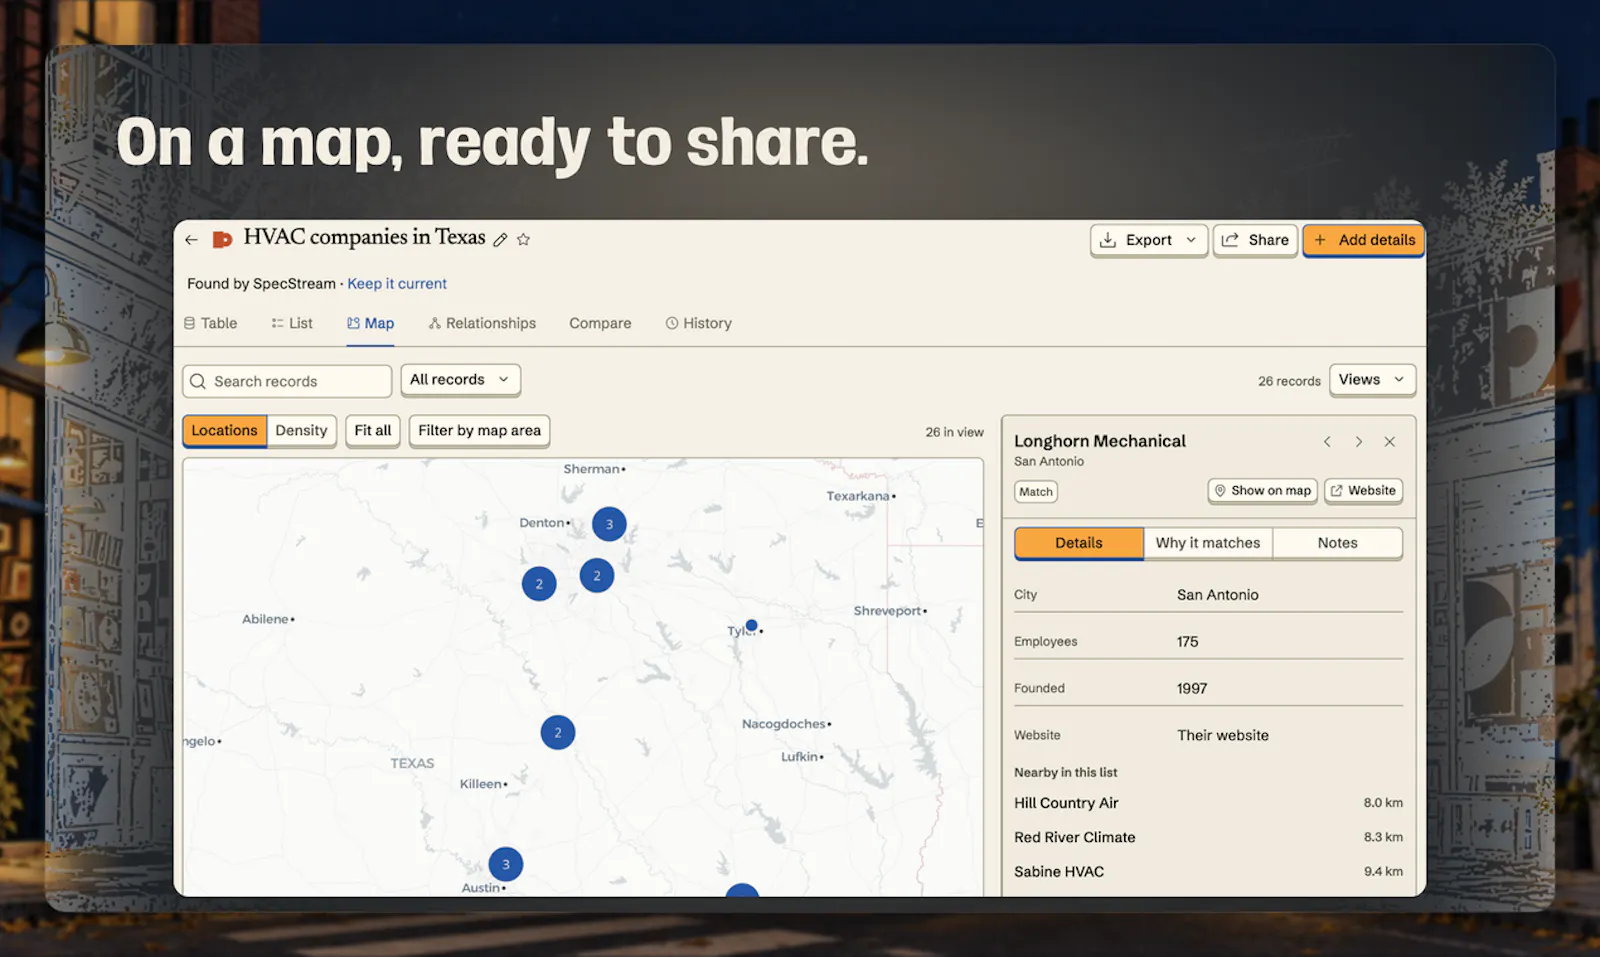Click cluster marker 2 above Killeen
The height and width of the screenshot is (957, 1600).
[558, 732]
